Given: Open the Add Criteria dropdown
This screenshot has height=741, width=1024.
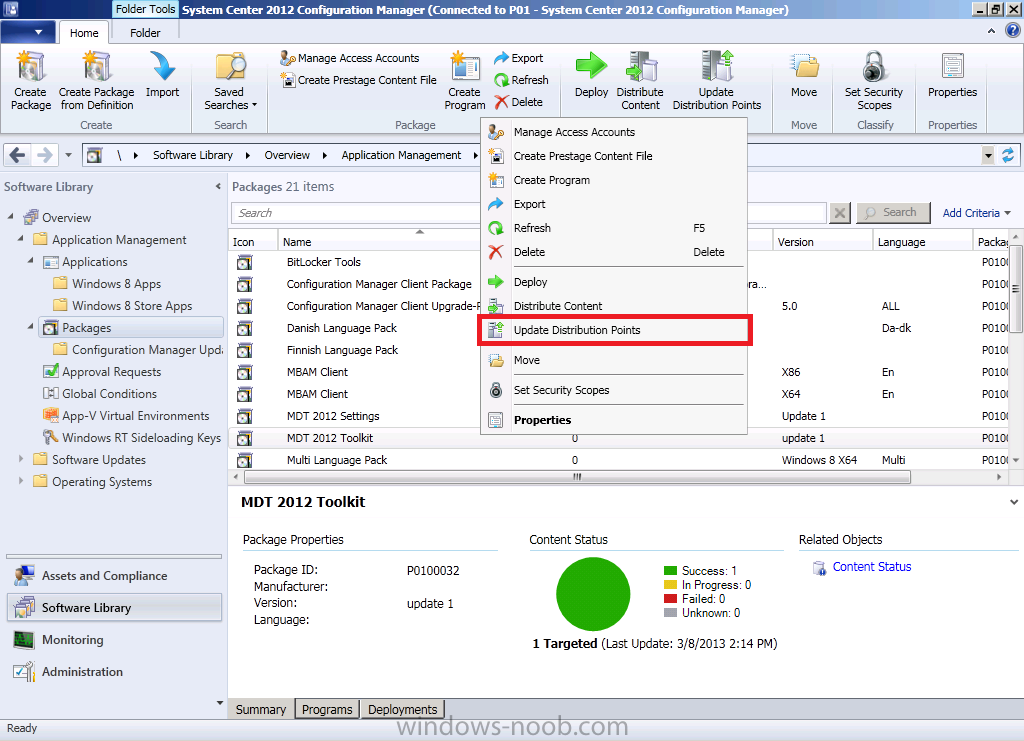Looking at the screenshot, I should [x=976, y=213].
